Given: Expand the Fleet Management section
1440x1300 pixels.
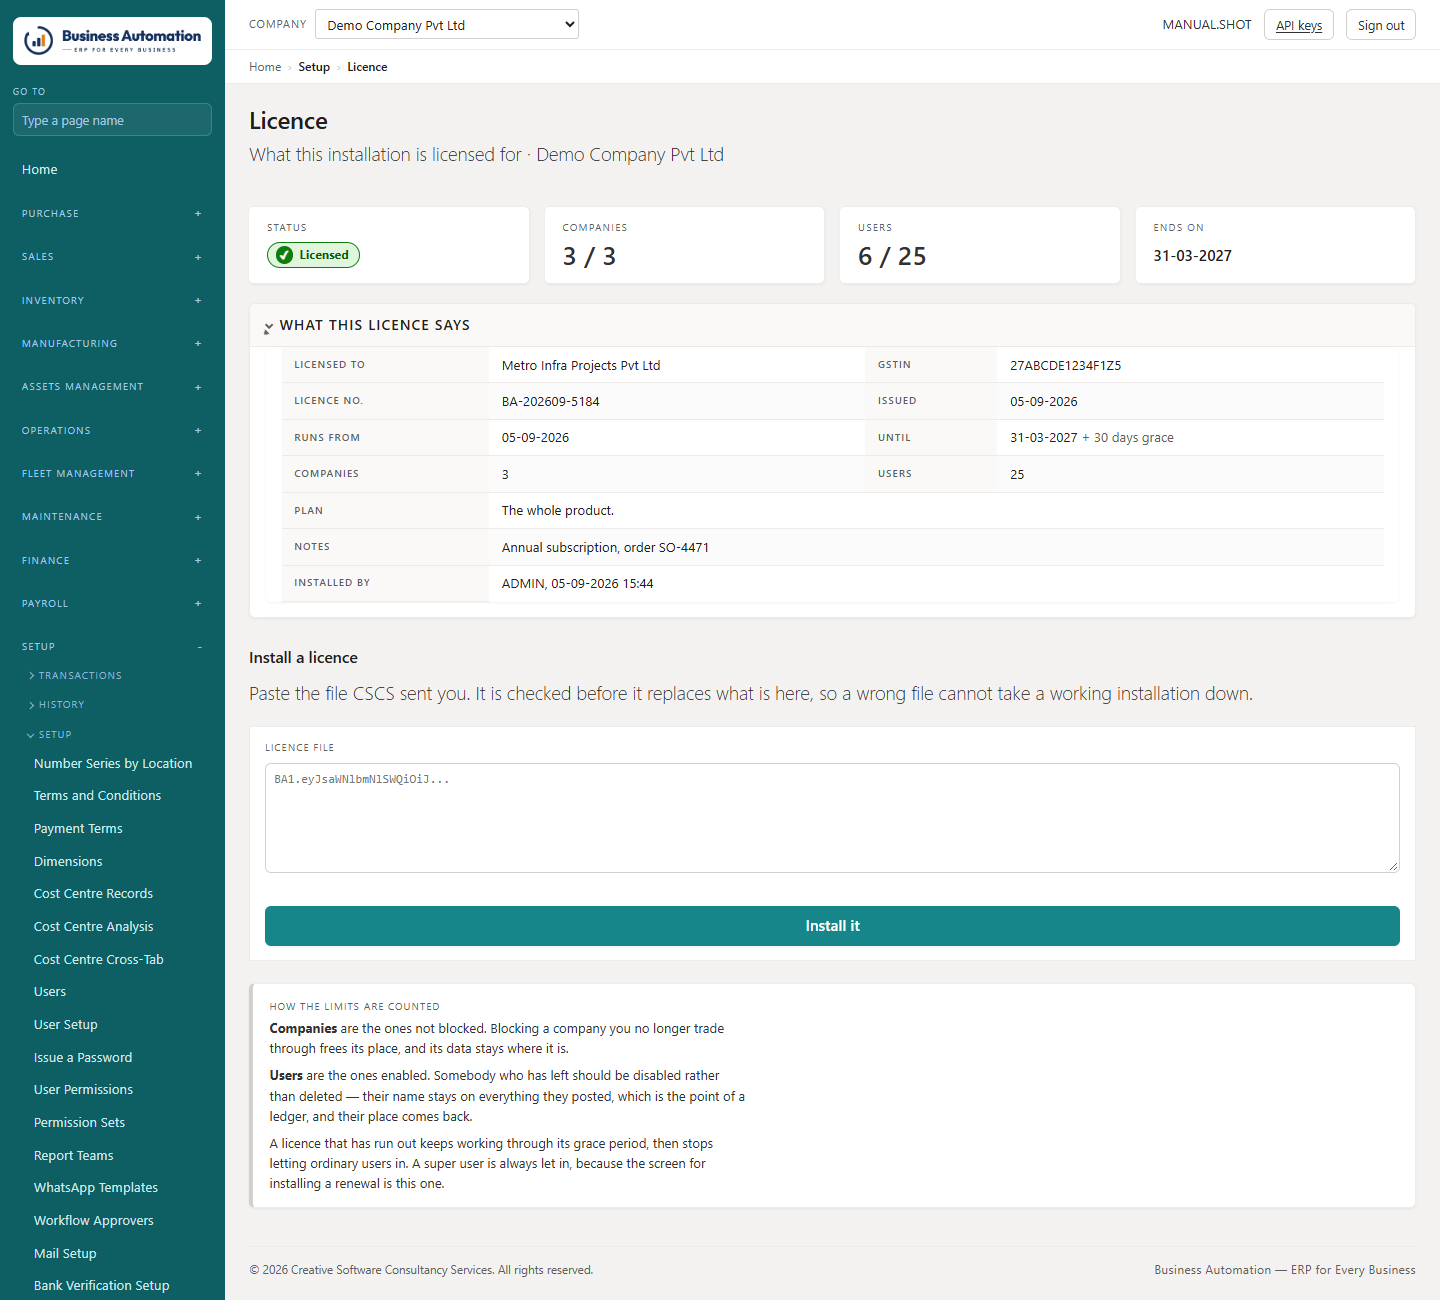Looking at the screenshot, I should 112,474.
